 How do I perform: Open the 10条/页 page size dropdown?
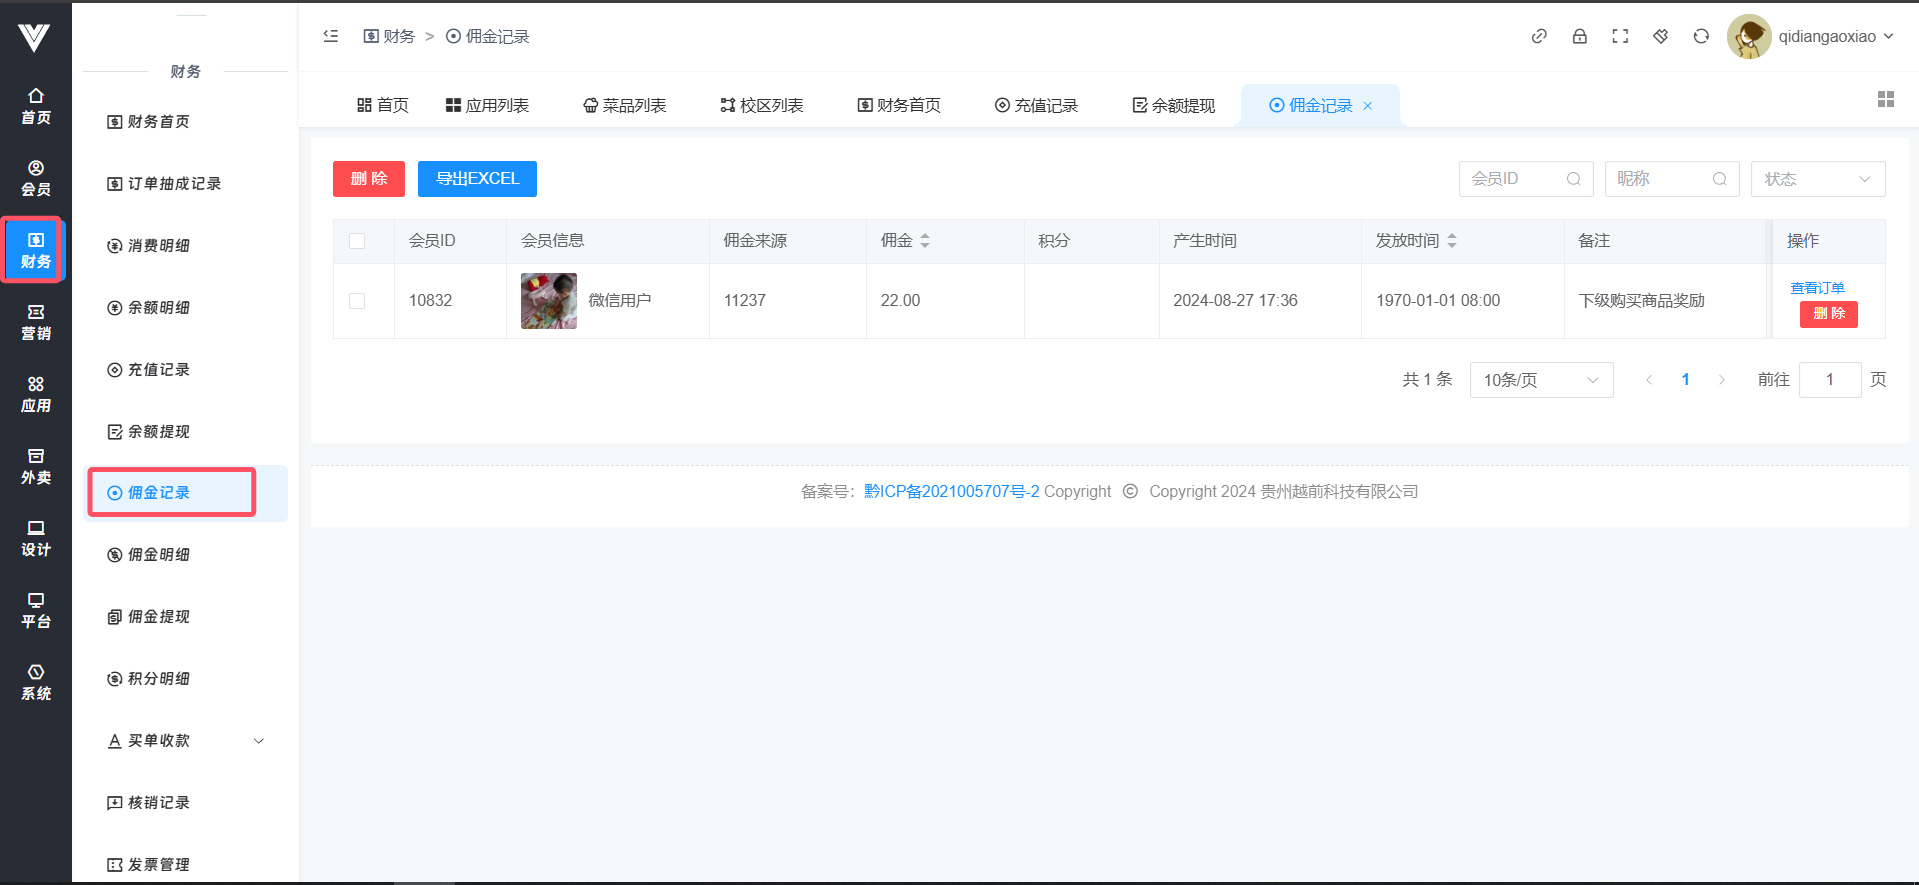[1540, 380]
